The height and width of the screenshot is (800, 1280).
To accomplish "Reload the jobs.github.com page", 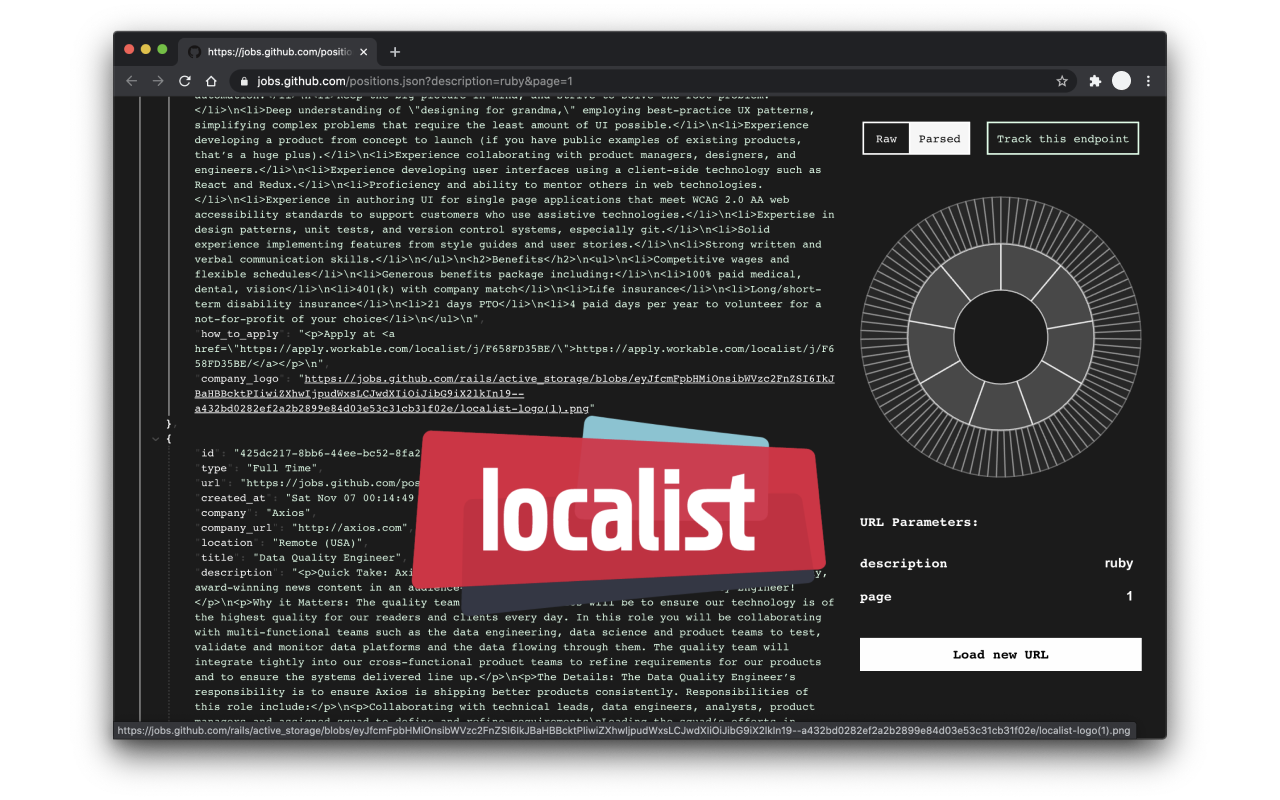I will (x=185, y=81).
